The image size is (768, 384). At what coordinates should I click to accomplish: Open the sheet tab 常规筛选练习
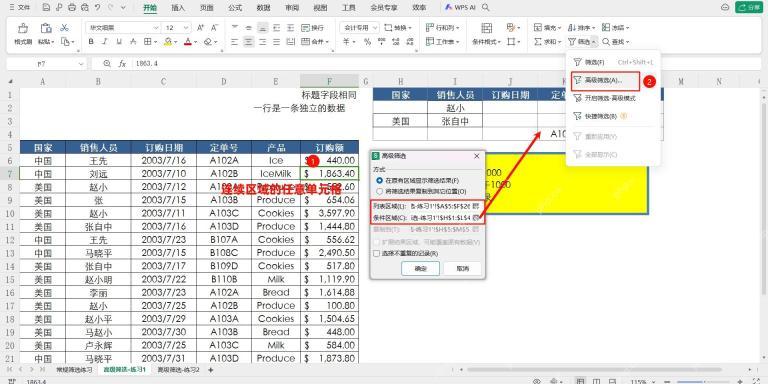73,370
